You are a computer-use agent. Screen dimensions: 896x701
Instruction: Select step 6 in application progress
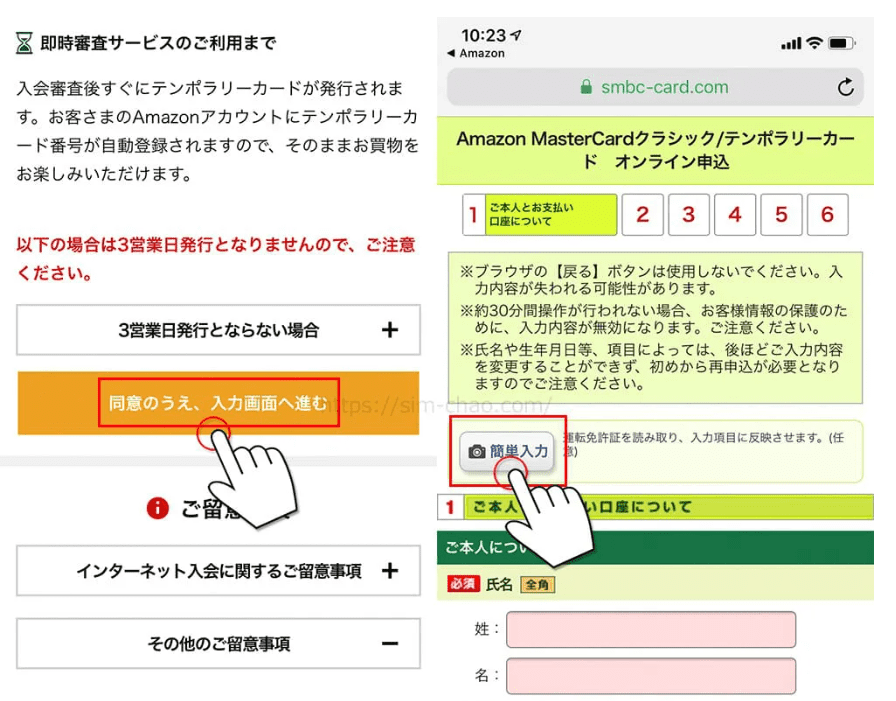pos(827,215)
